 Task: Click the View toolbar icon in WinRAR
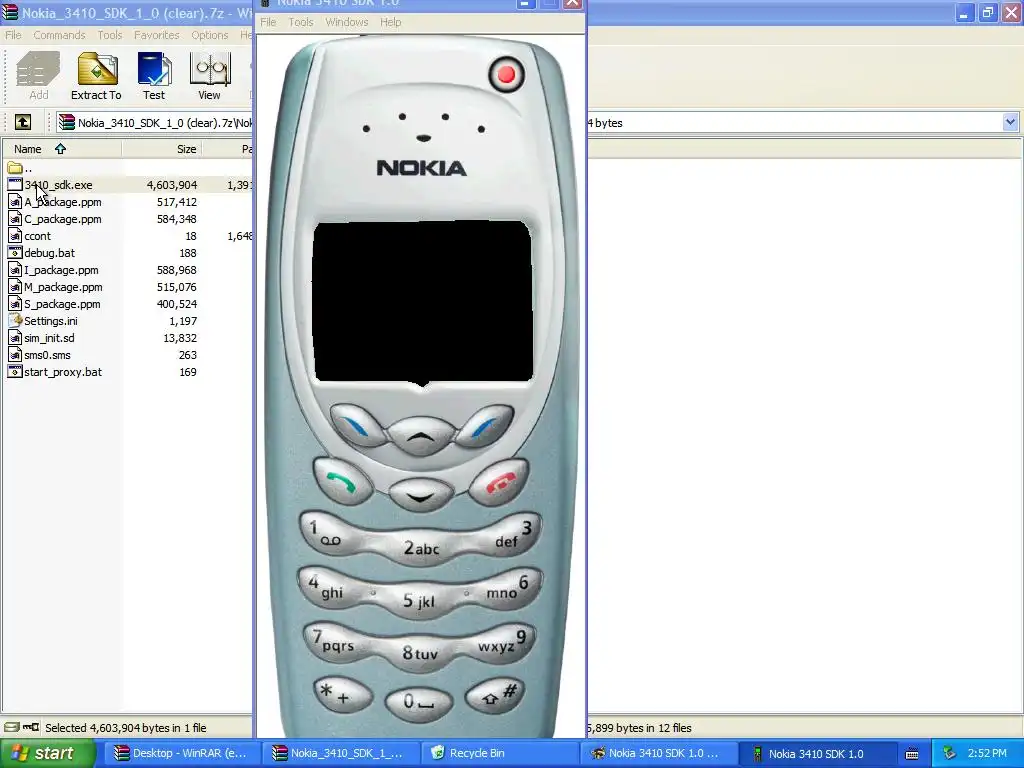[209, 76]
